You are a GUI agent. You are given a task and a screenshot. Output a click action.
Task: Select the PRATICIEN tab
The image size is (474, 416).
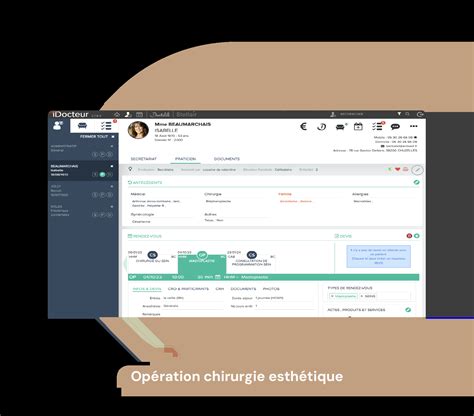point(185,159)
